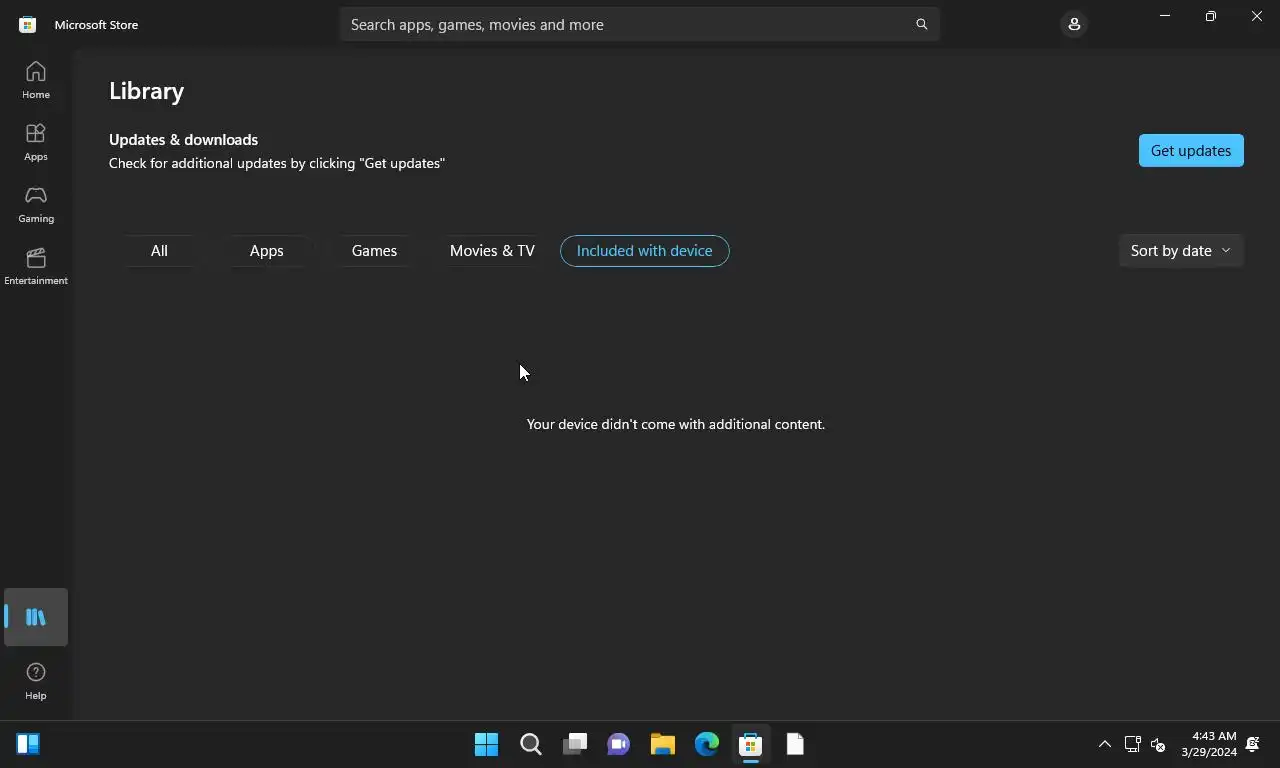This screenshot has height=768, width=1280.
Task: Click the Get updates button
Action: (1191, 150)
